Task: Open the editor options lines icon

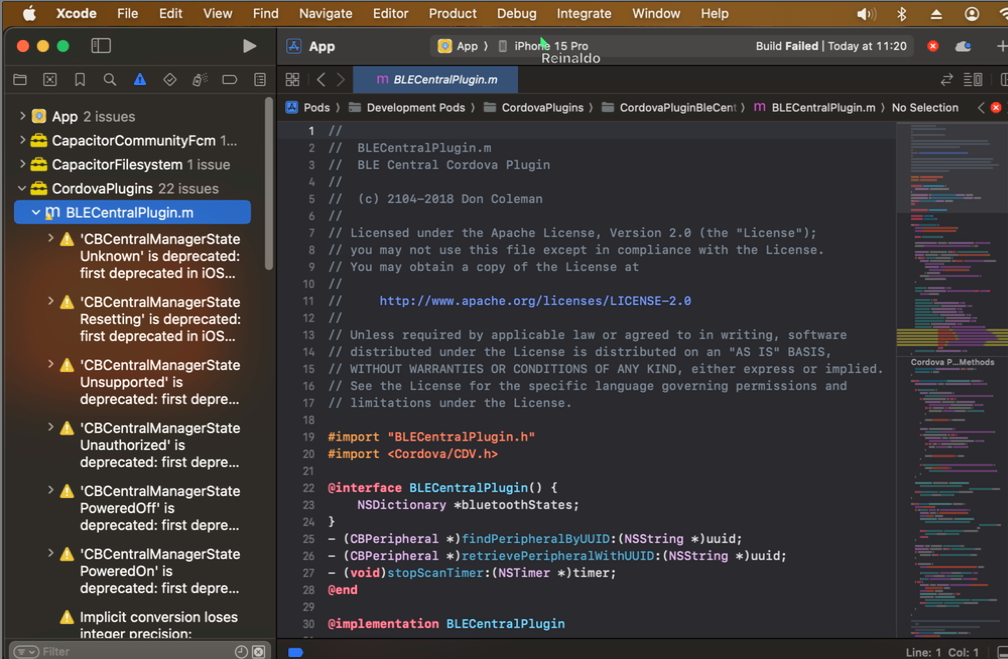Action: tap(973, 79)
